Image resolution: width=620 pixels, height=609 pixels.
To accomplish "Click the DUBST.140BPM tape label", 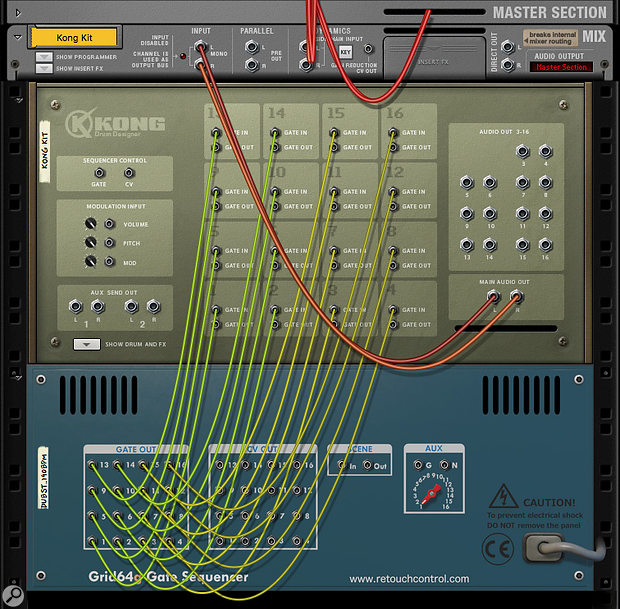I will tap(43, 478).
